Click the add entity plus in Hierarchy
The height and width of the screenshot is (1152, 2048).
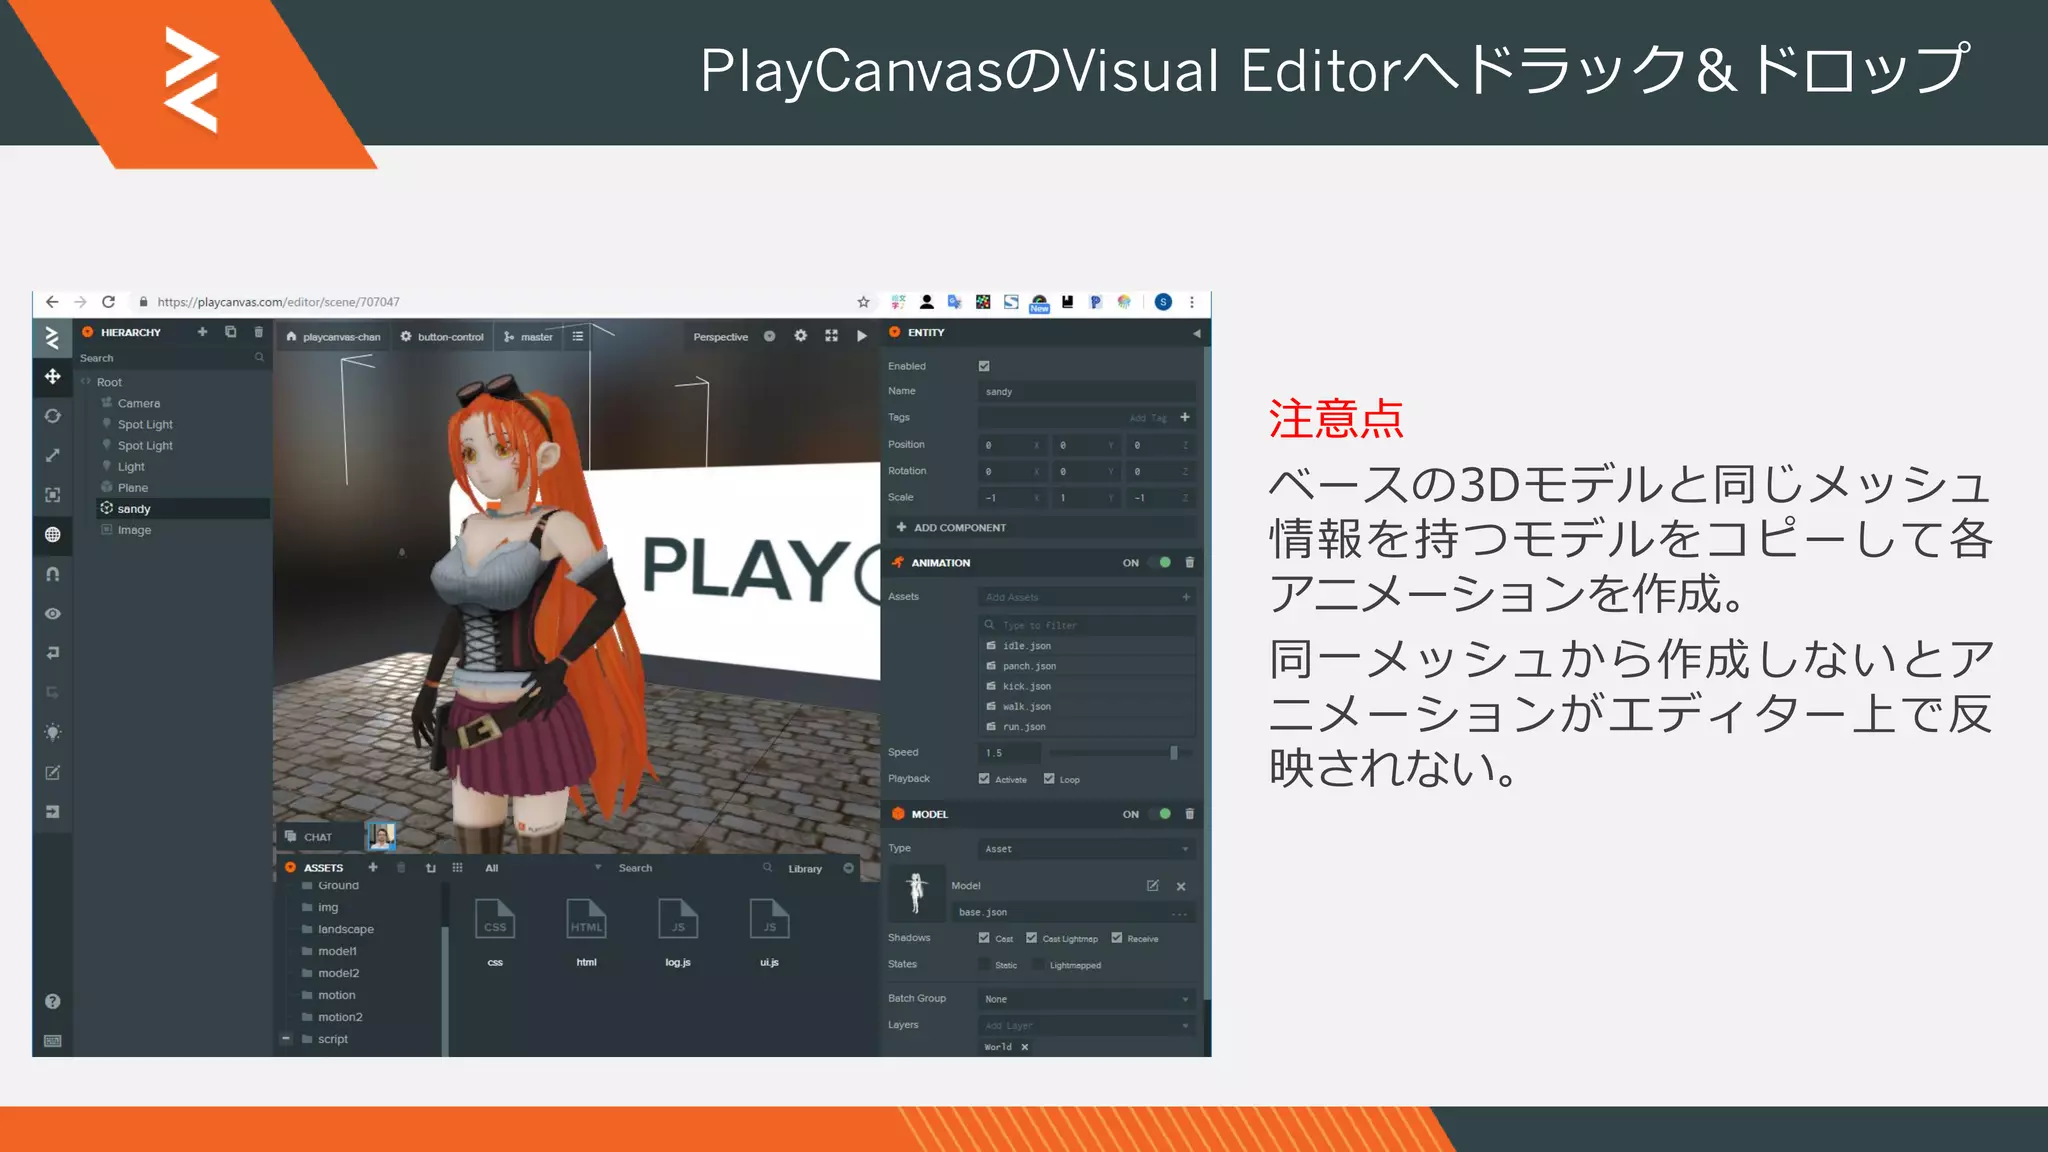(x=202, y=332)
